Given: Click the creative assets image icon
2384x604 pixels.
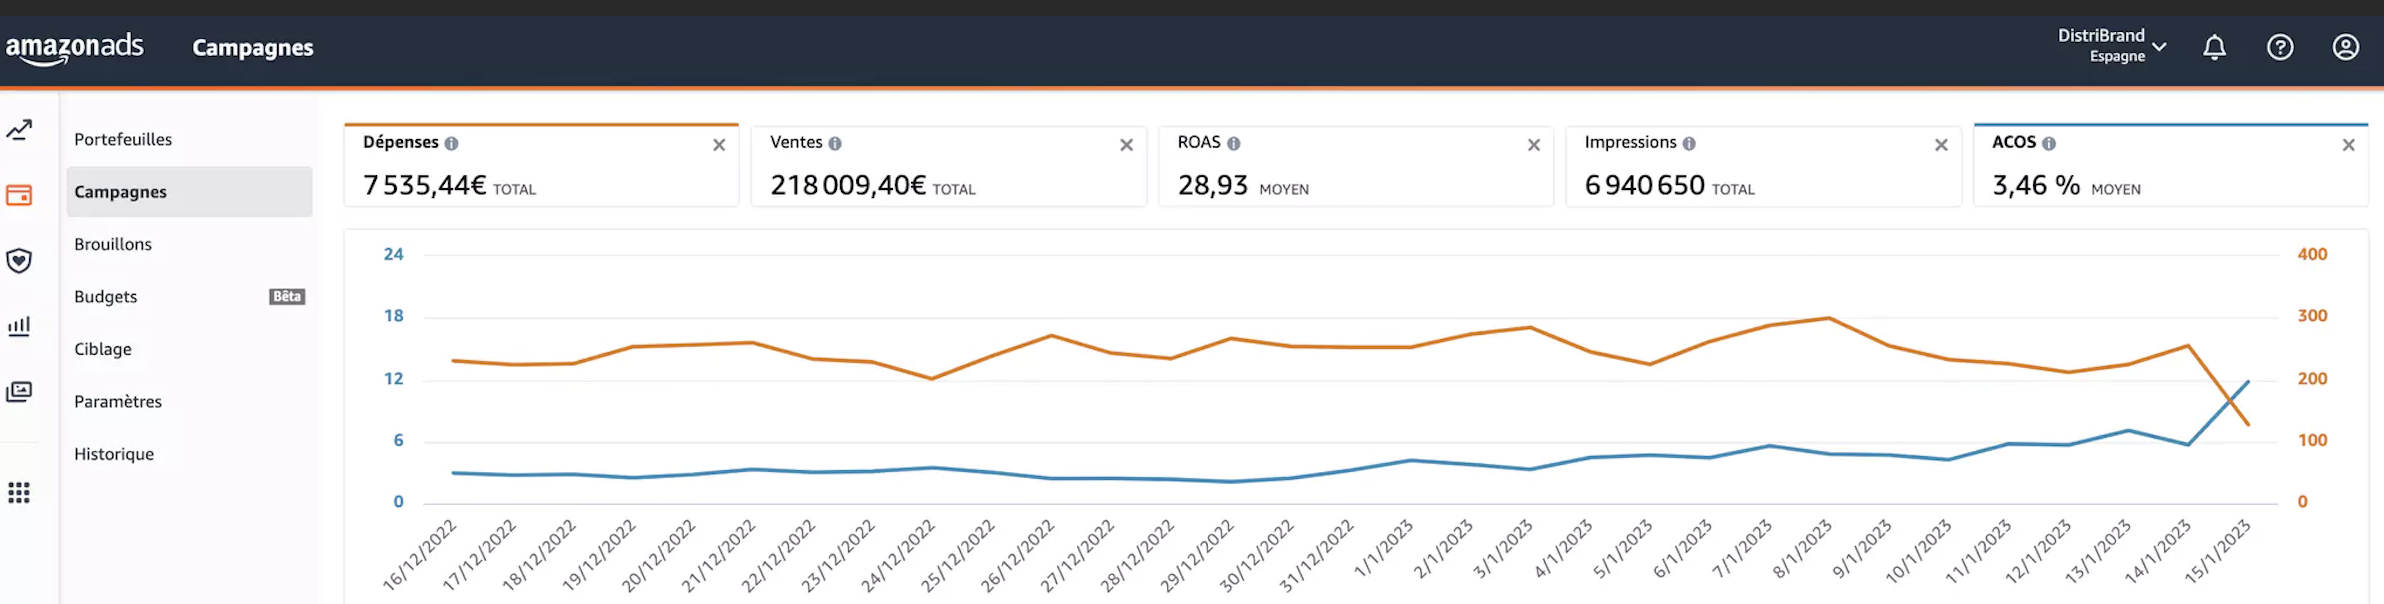Looking at the screenshot, I should (19, 392).
